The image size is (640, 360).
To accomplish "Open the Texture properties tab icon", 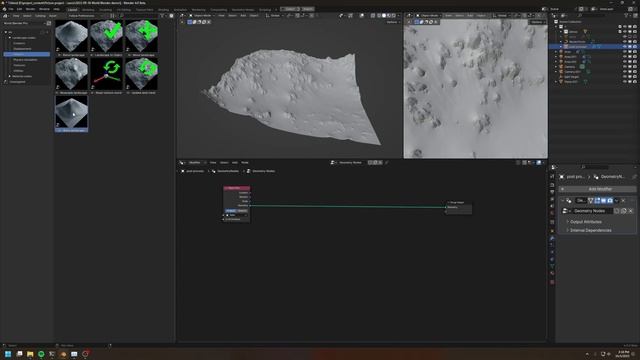I will [552, 282].
